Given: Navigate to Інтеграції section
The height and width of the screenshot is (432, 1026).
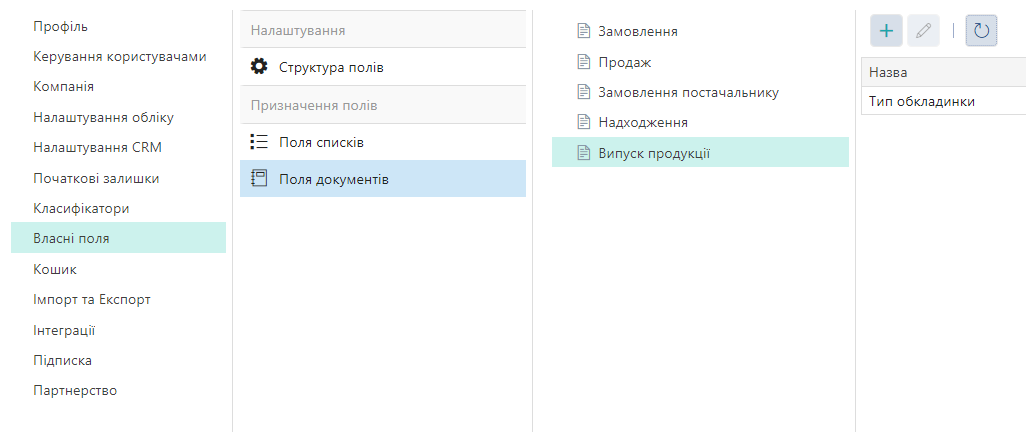Looking at the screenshot, I should point(64,330).
